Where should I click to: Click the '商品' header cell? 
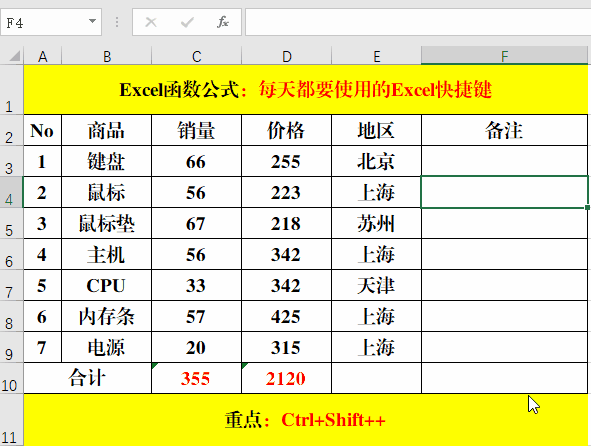coord(107,130)
